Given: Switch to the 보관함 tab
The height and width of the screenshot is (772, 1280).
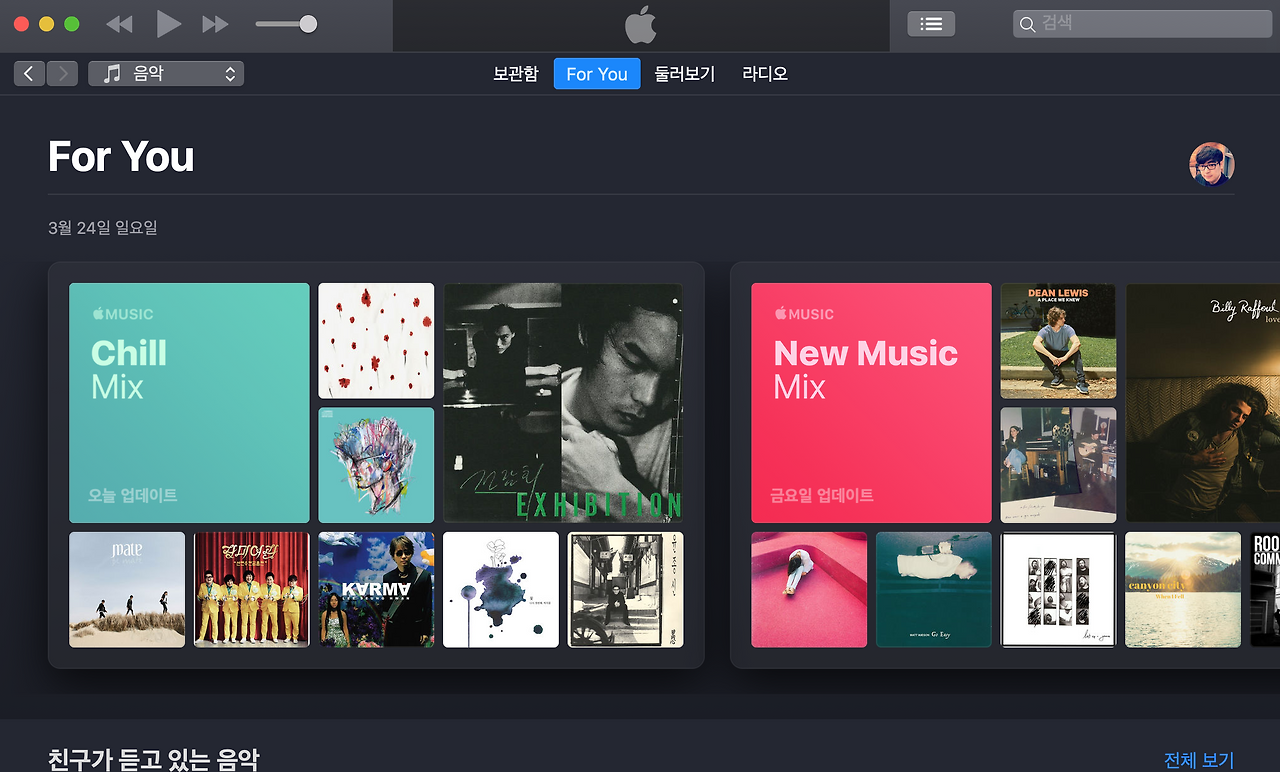Looking at the screenshot, I should click(x=516, y=74).
